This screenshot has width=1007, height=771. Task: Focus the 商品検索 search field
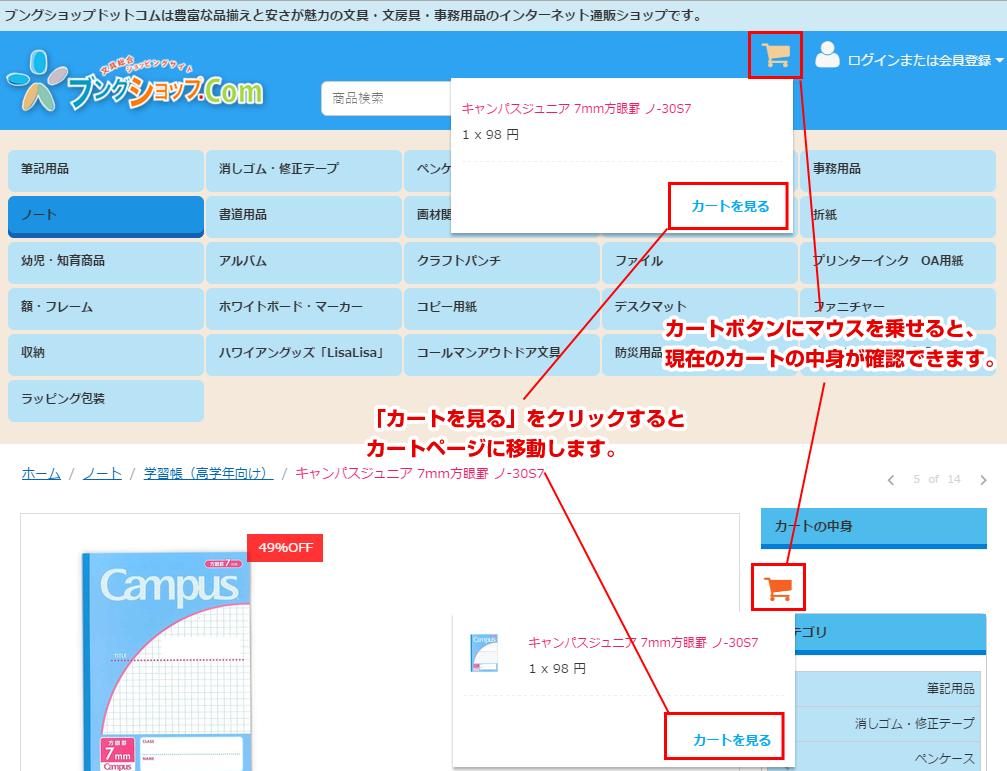click(x=386, y=98)
